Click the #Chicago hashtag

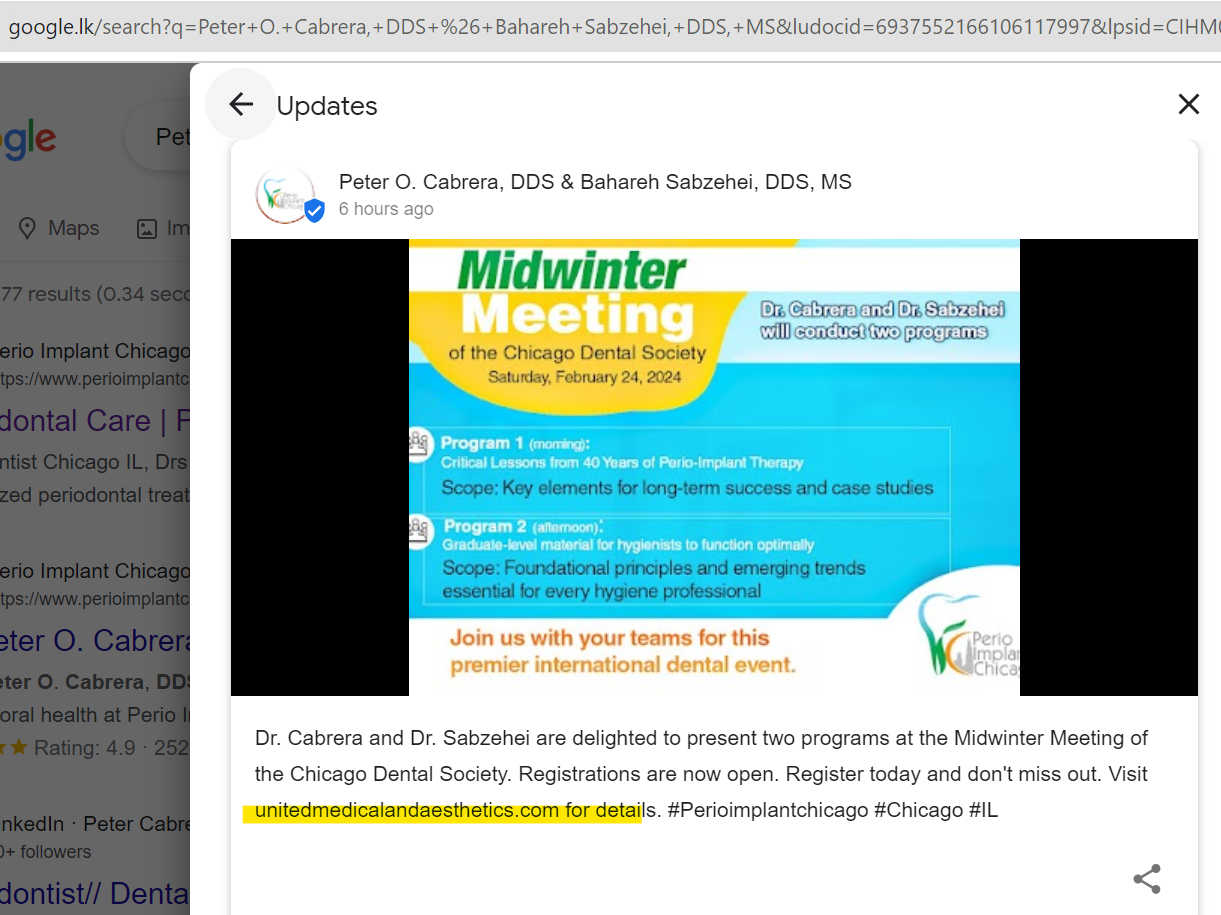point(918,810)
